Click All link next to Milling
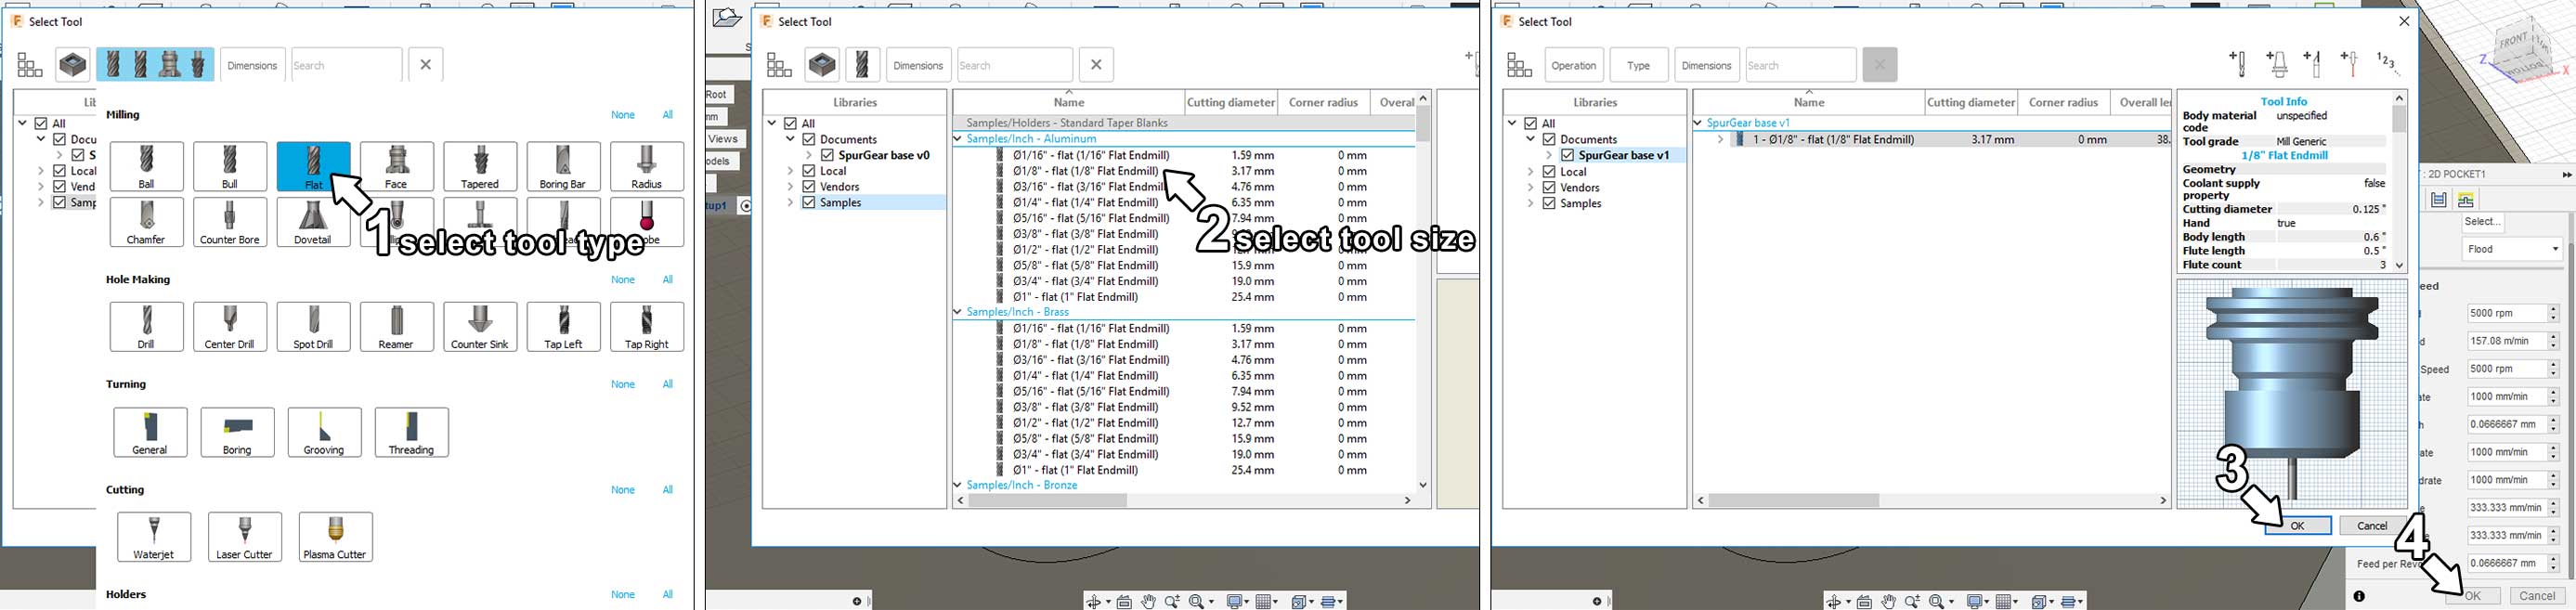 click(x=668, y=115)
